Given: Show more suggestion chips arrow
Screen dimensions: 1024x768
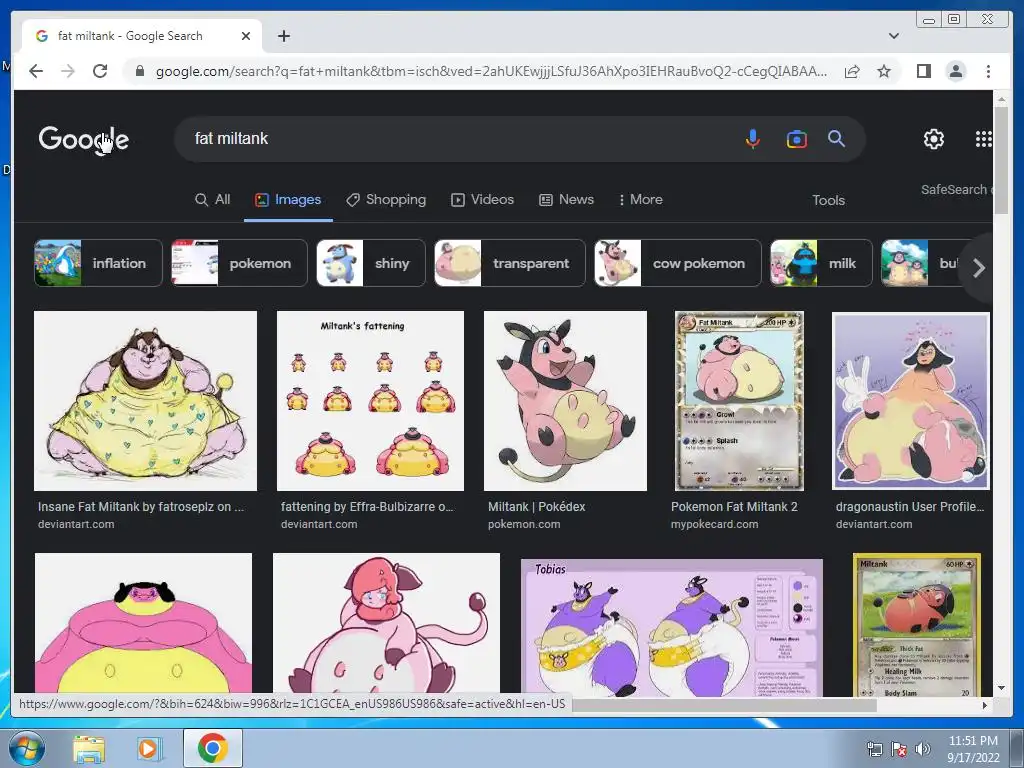Looking at the screenshot, I should [x=978, y=268].
